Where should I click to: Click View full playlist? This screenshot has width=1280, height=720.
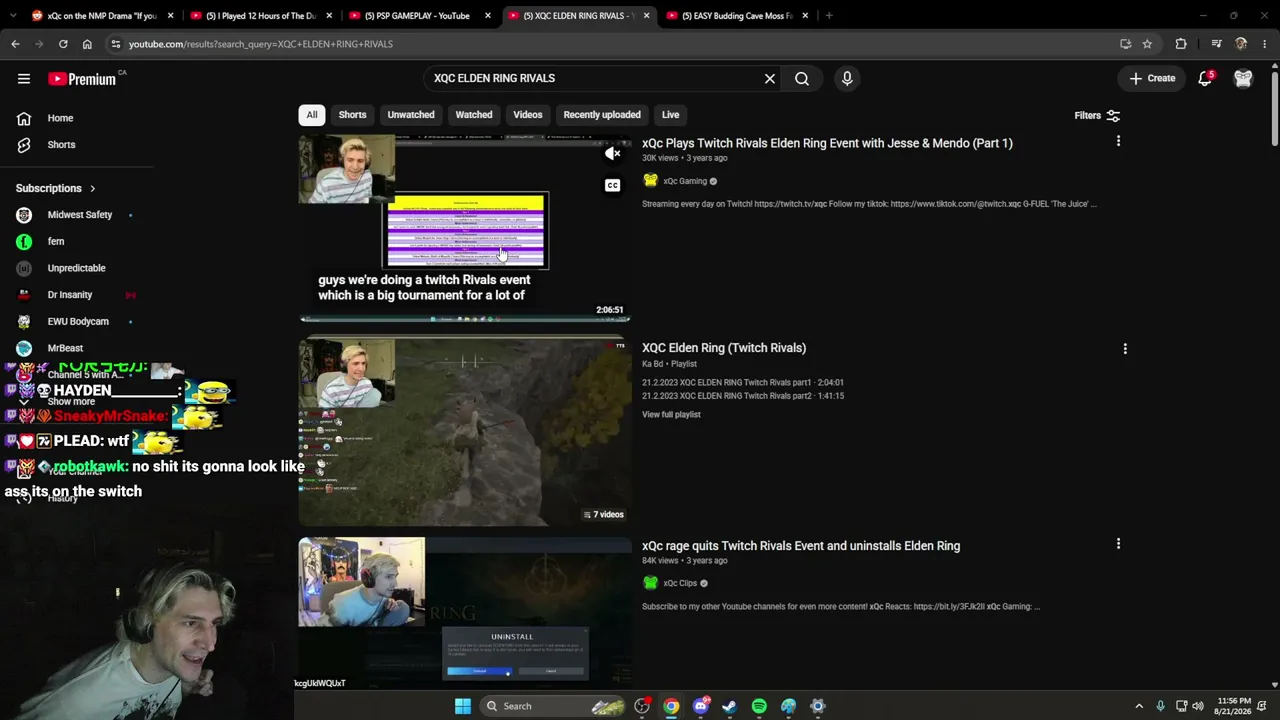(x=671, y=414)
